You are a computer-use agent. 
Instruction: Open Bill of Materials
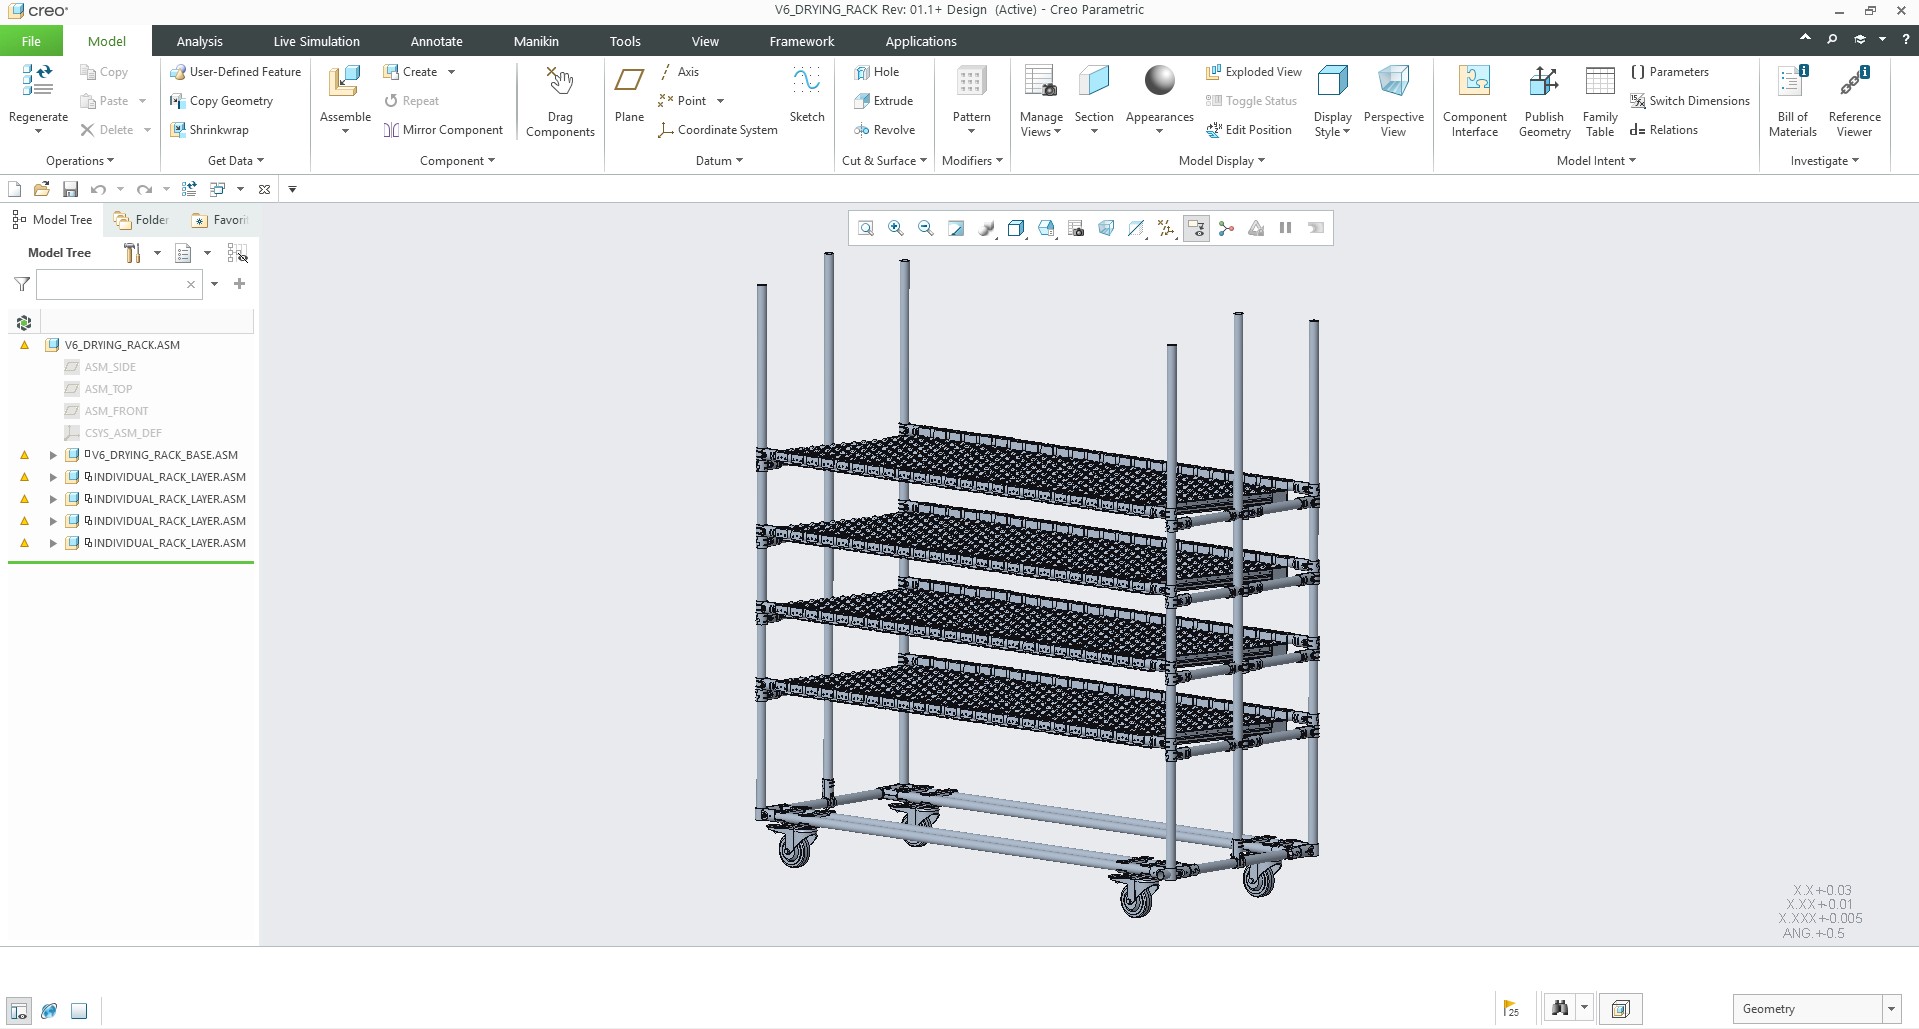tap(1792, 101)
